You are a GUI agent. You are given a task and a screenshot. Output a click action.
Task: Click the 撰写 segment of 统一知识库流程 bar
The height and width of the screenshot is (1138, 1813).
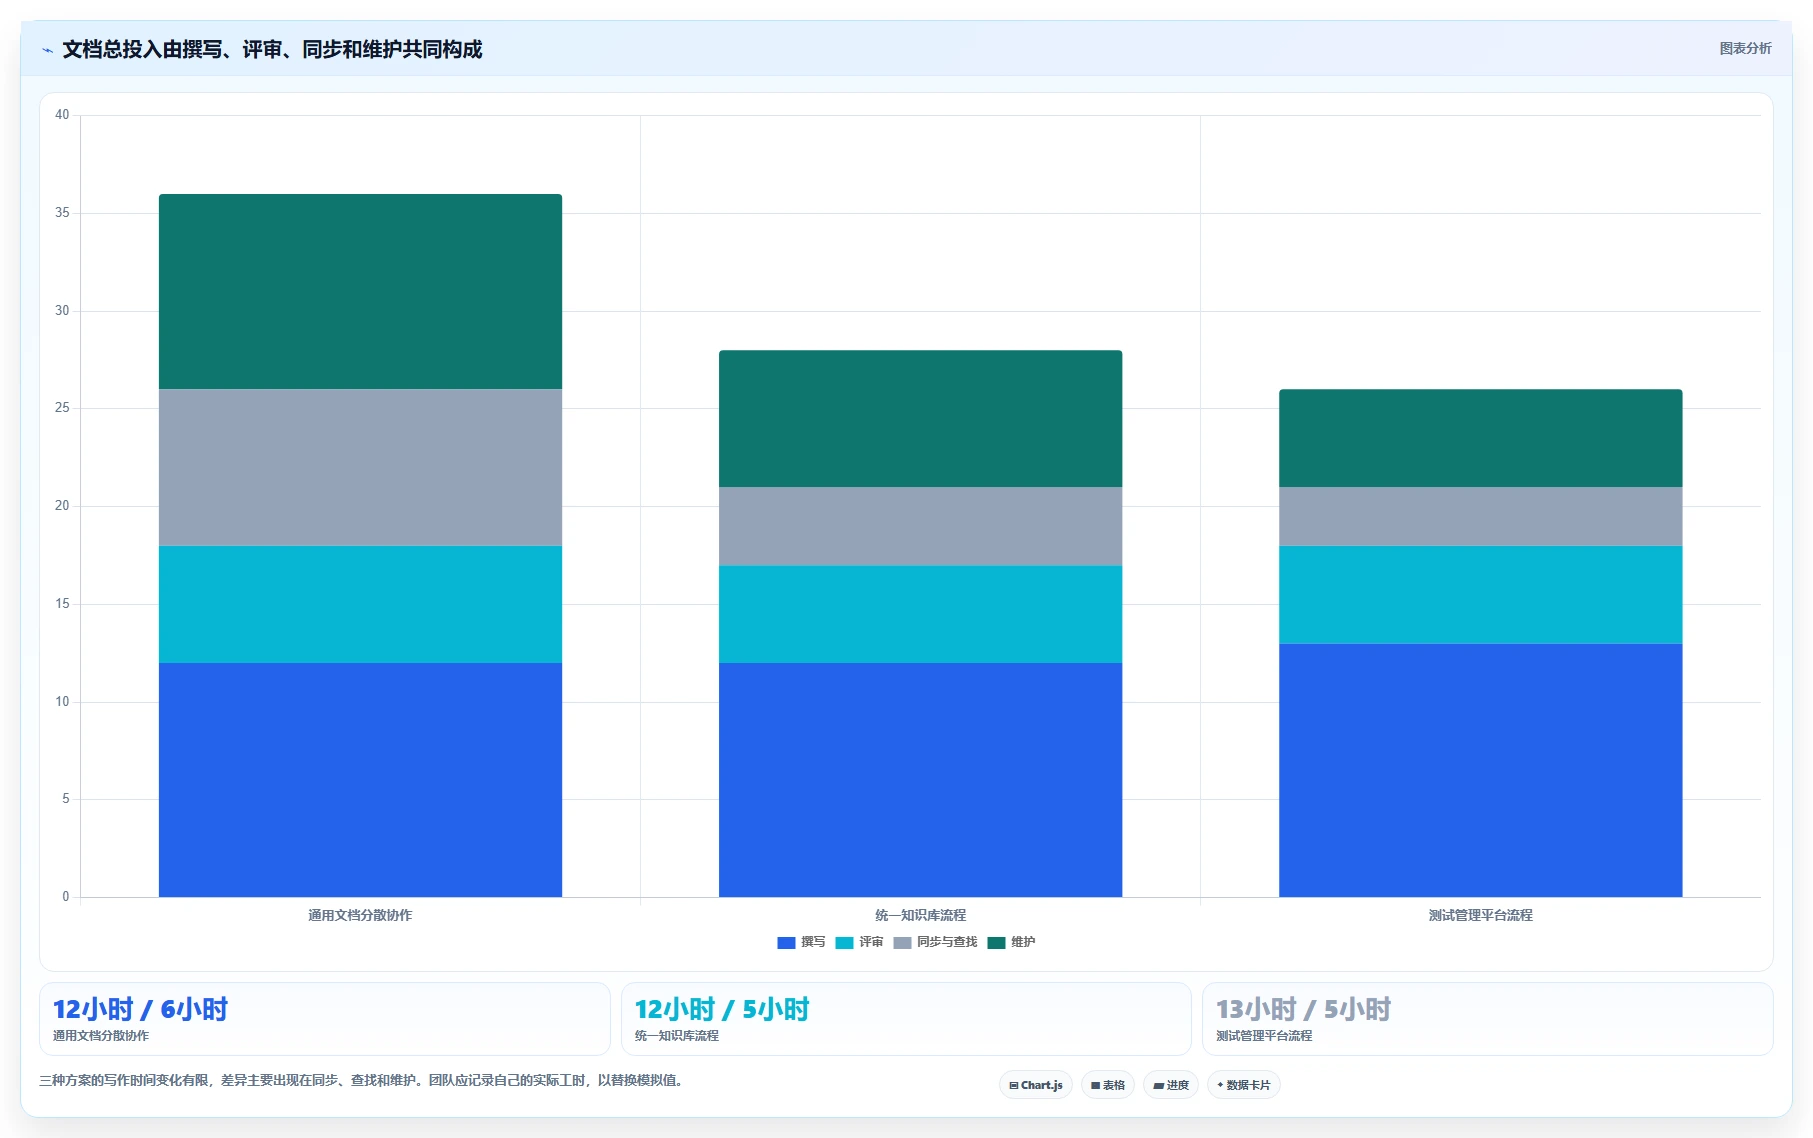tap(920, 780)
